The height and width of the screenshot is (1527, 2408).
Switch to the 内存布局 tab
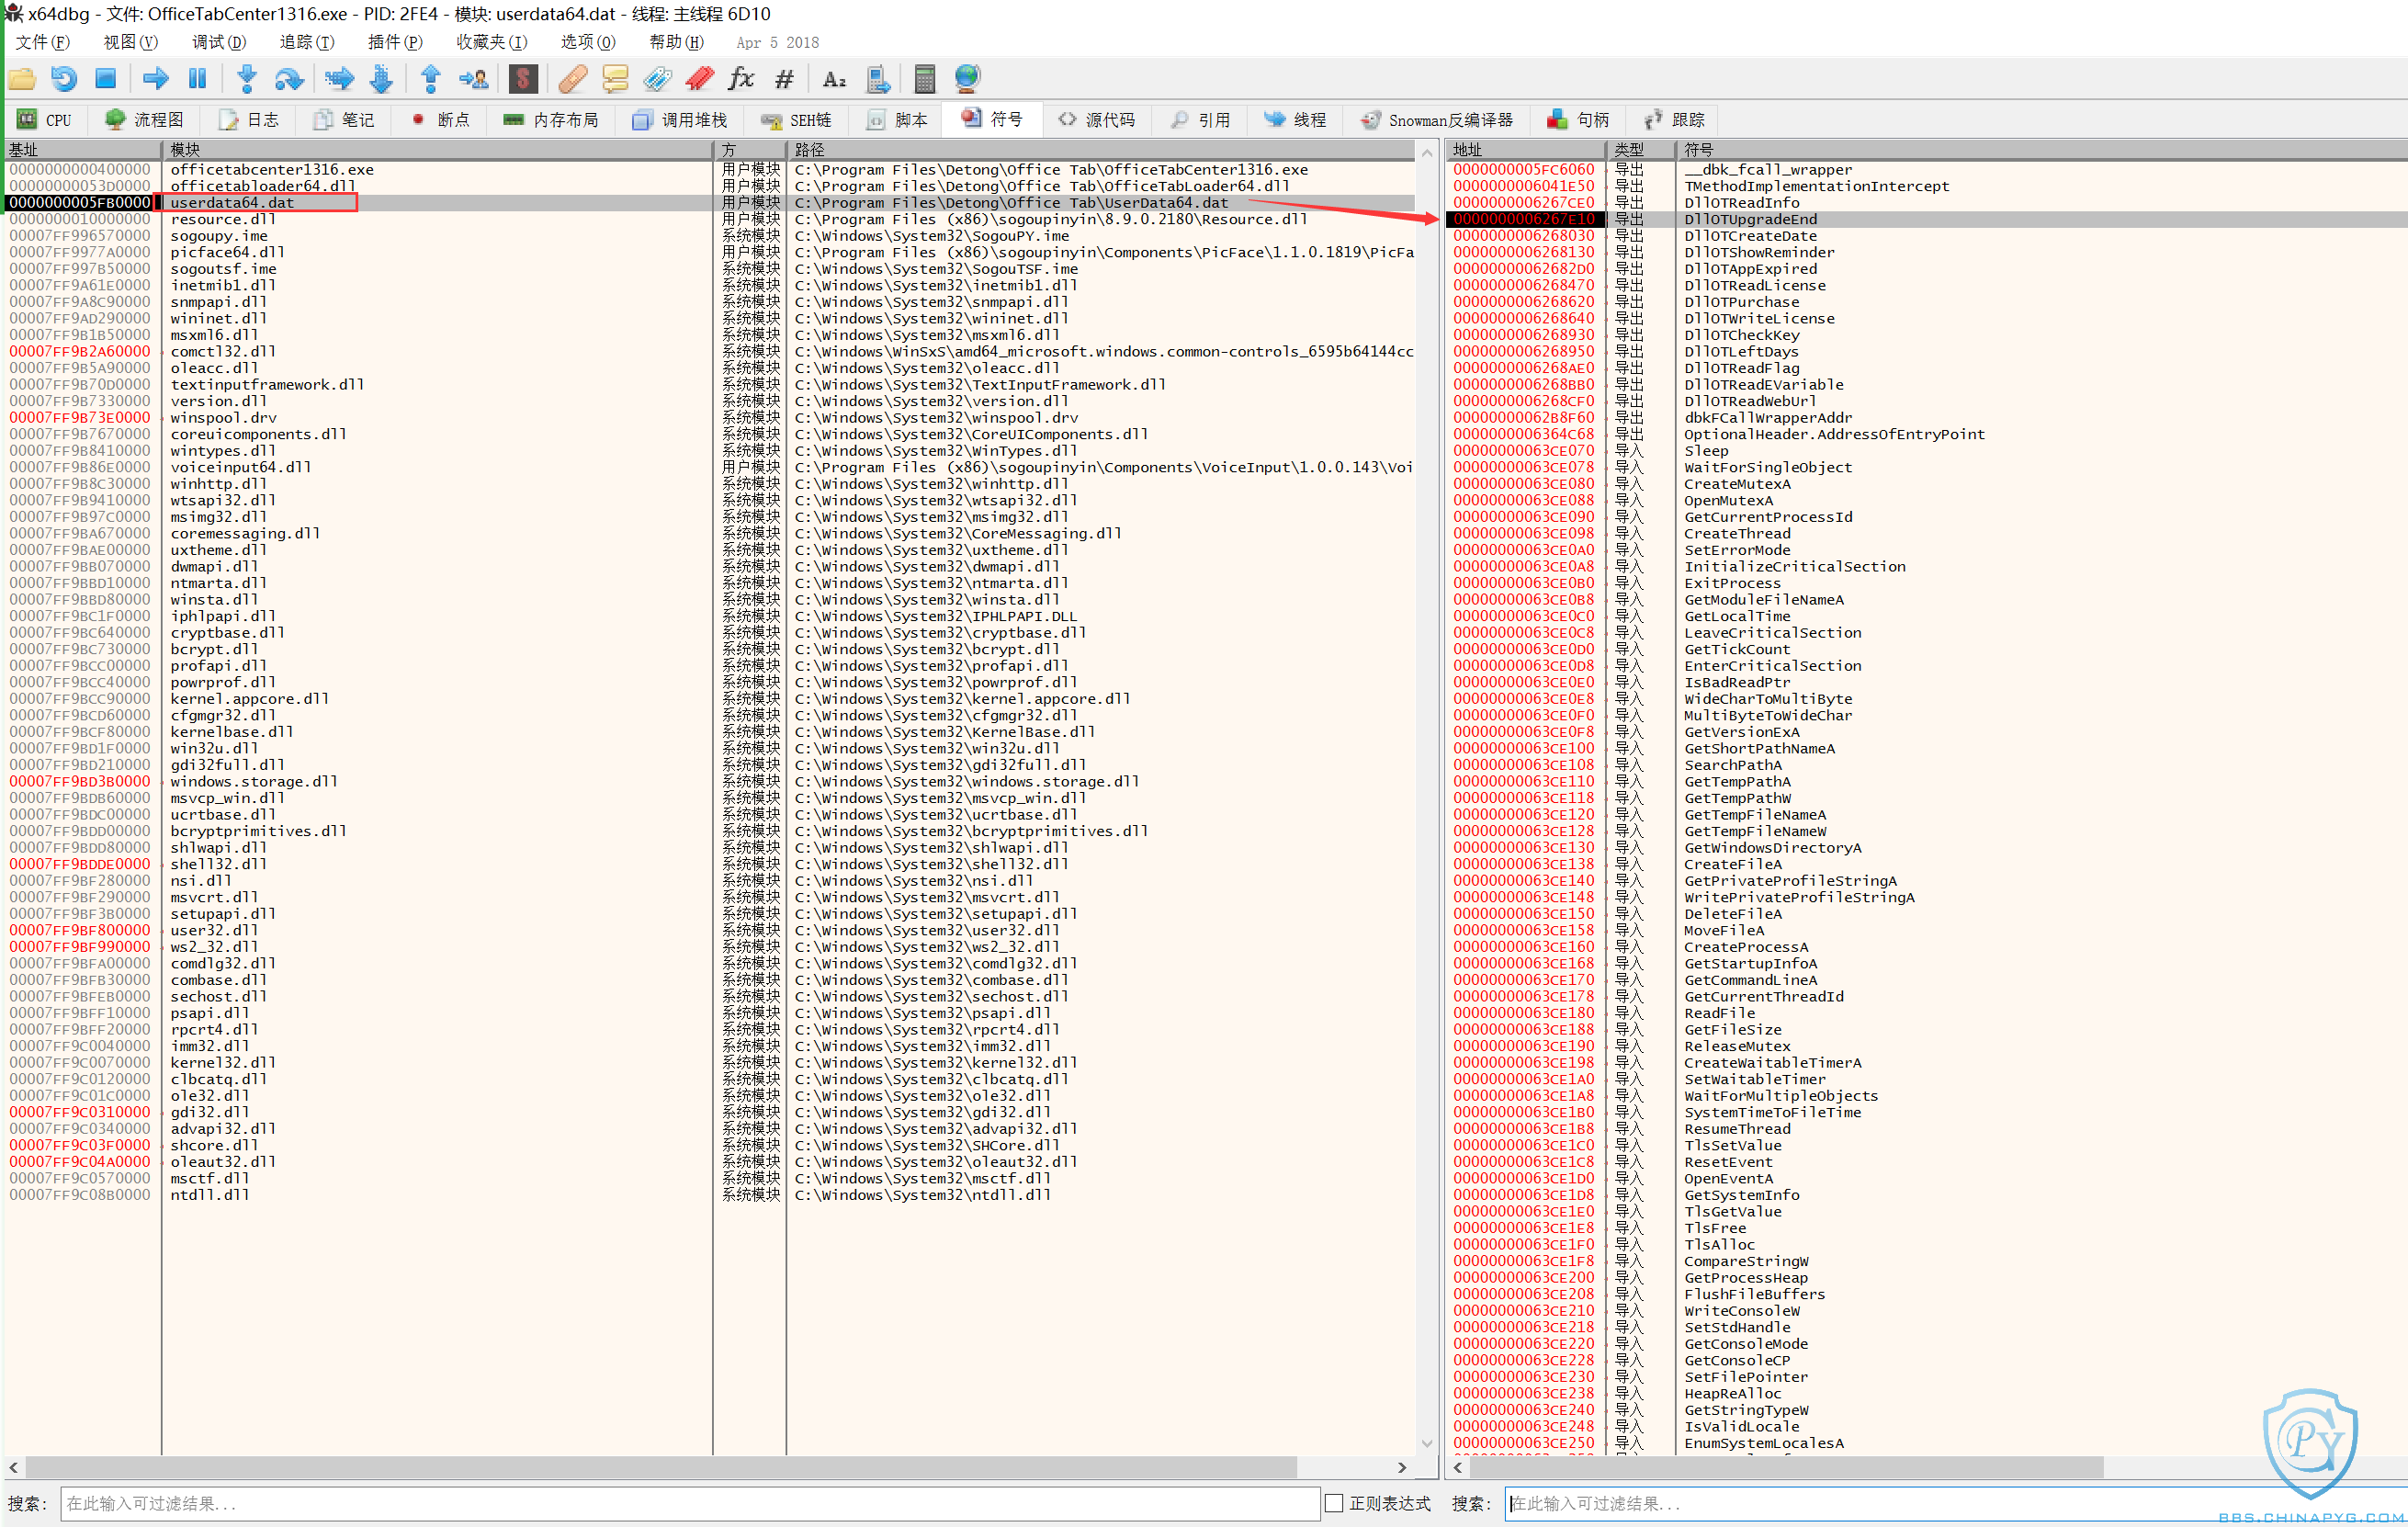click(x=551, y=120)
